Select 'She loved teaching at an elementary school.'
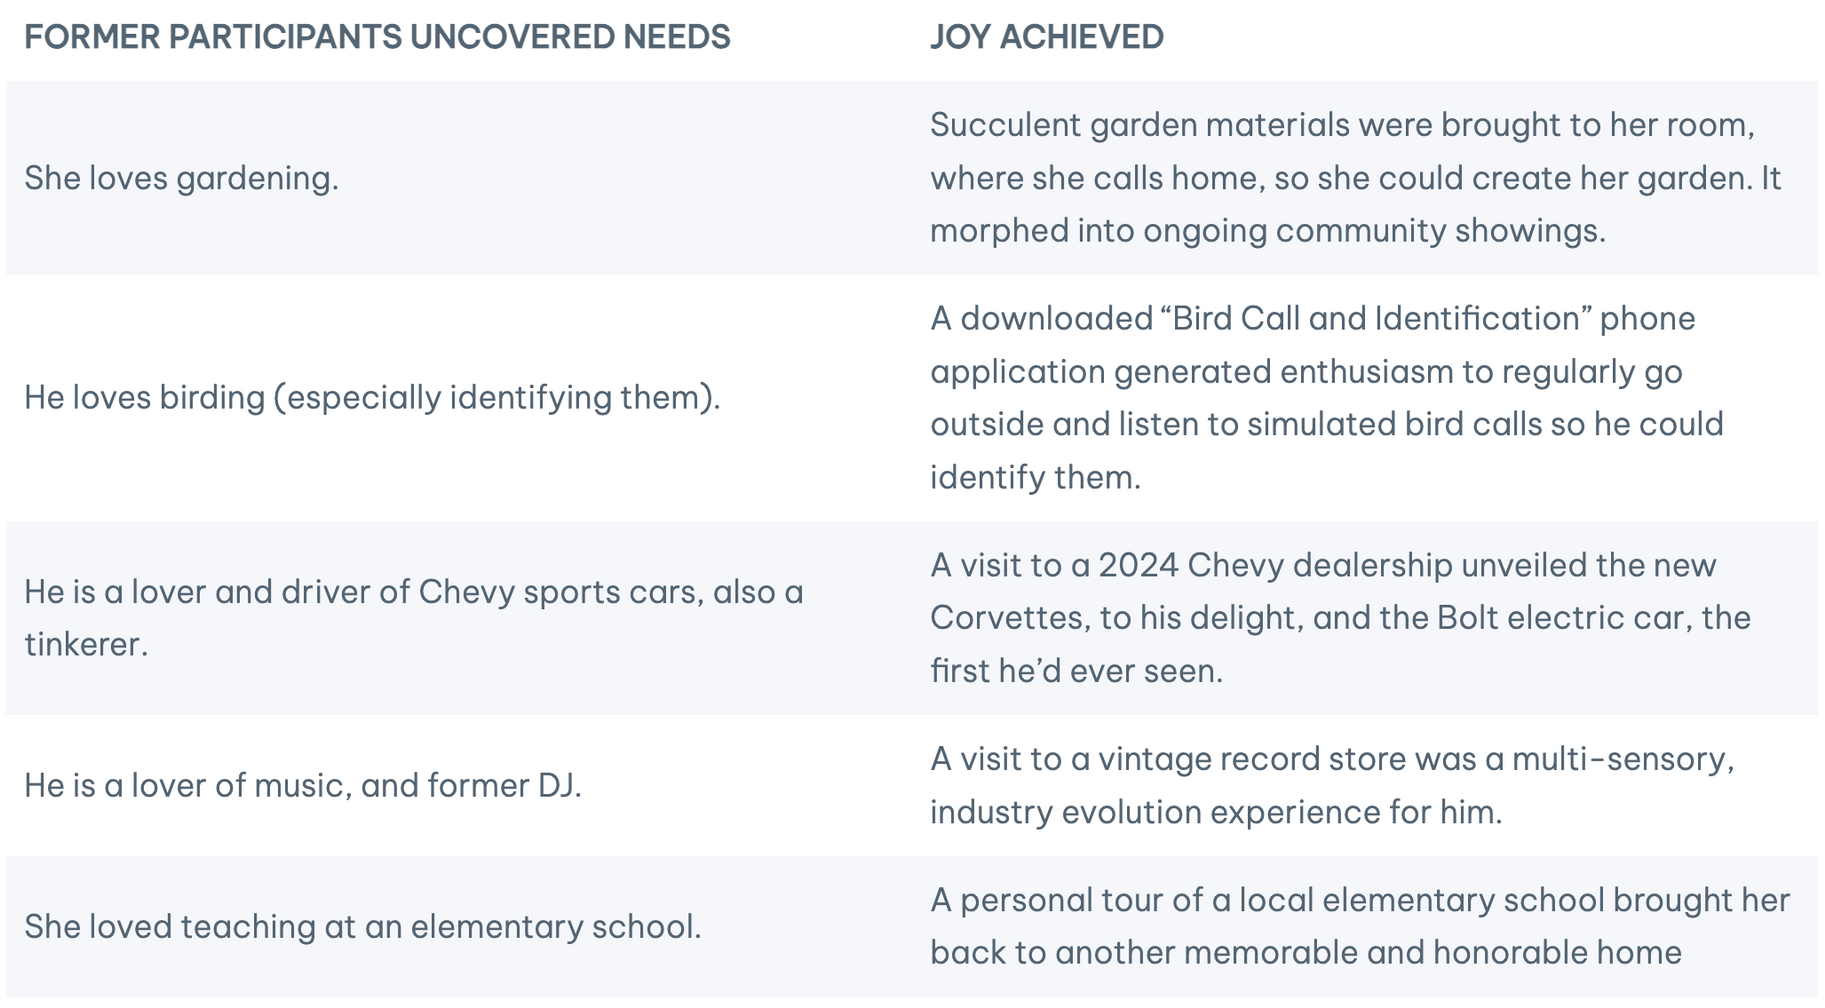The image size is (1825, 1008). [x=362, y=926]
